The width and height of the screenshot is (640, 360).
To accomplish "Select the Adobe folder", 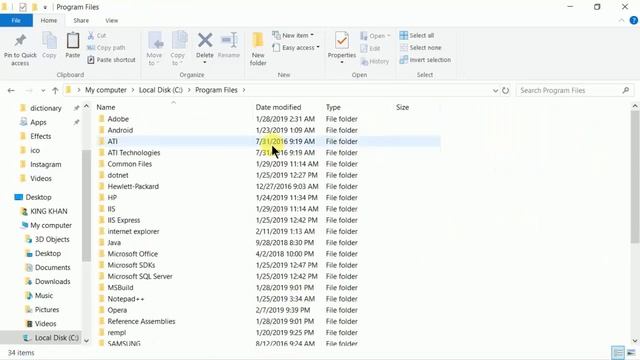I will point(118,119).
